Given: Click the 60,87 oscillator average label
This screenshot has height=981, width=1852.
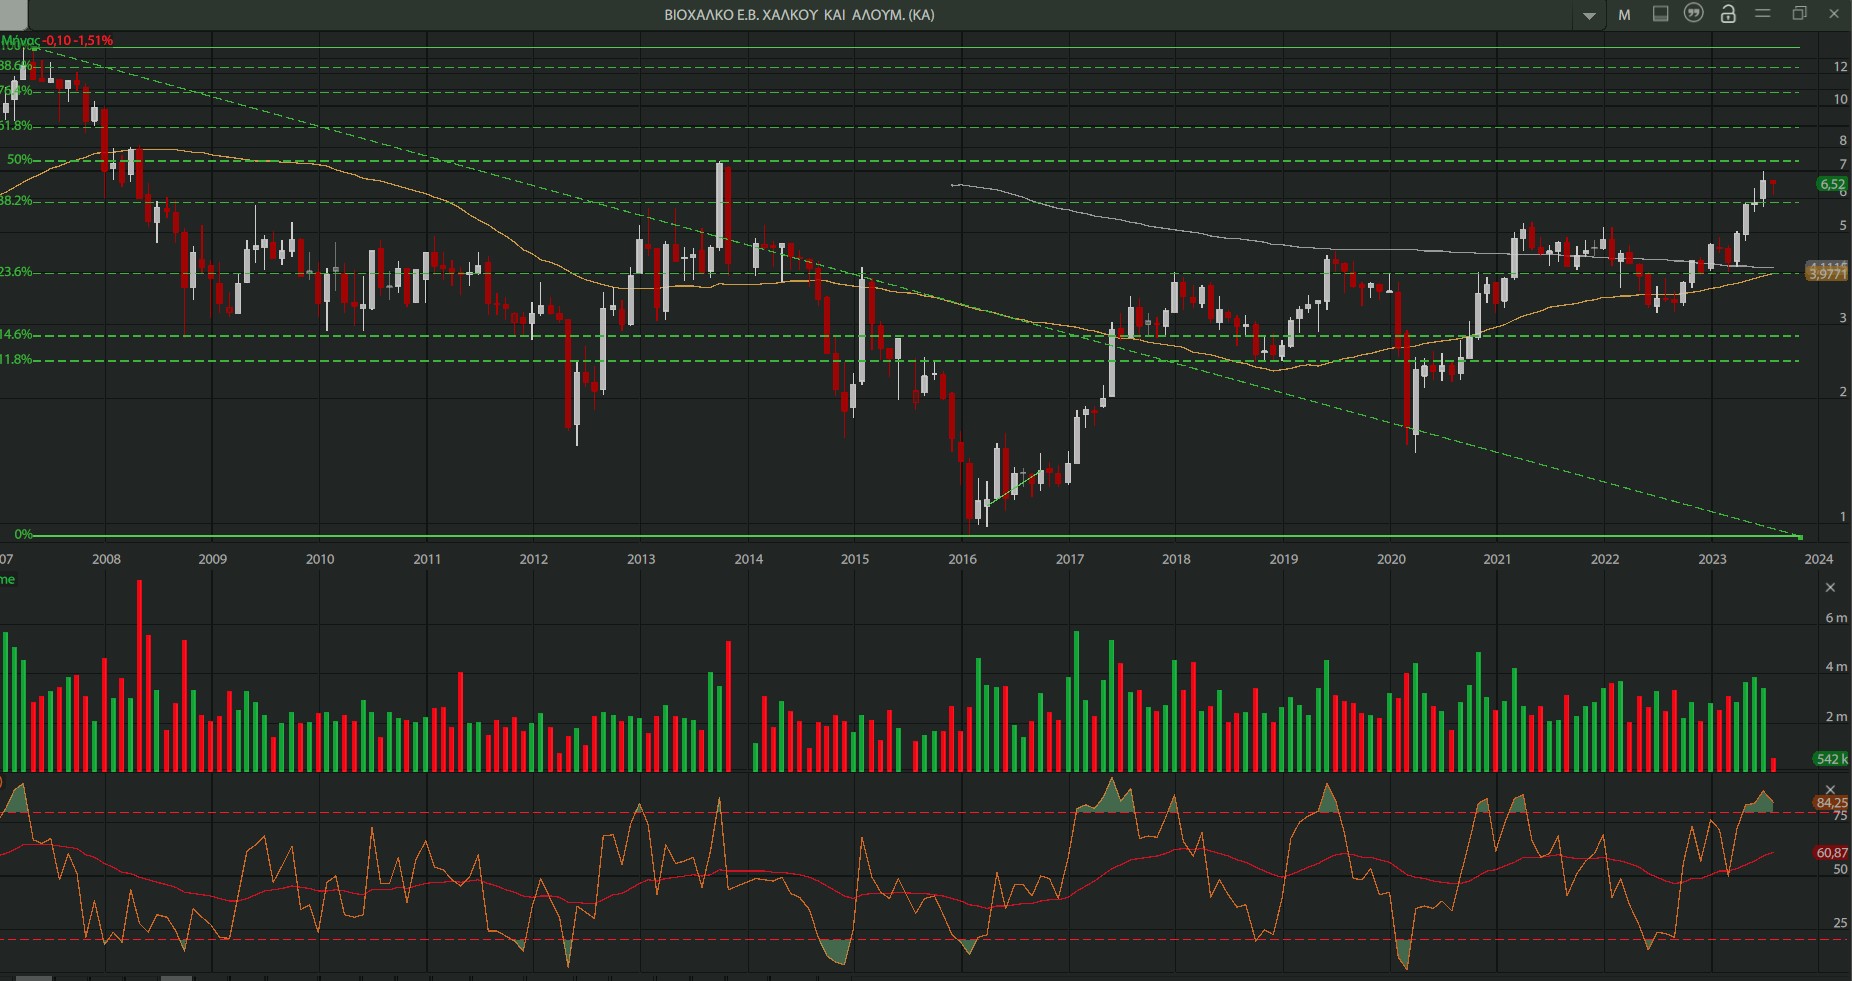Looking at the screenshot, I should tap(1831, 853).
